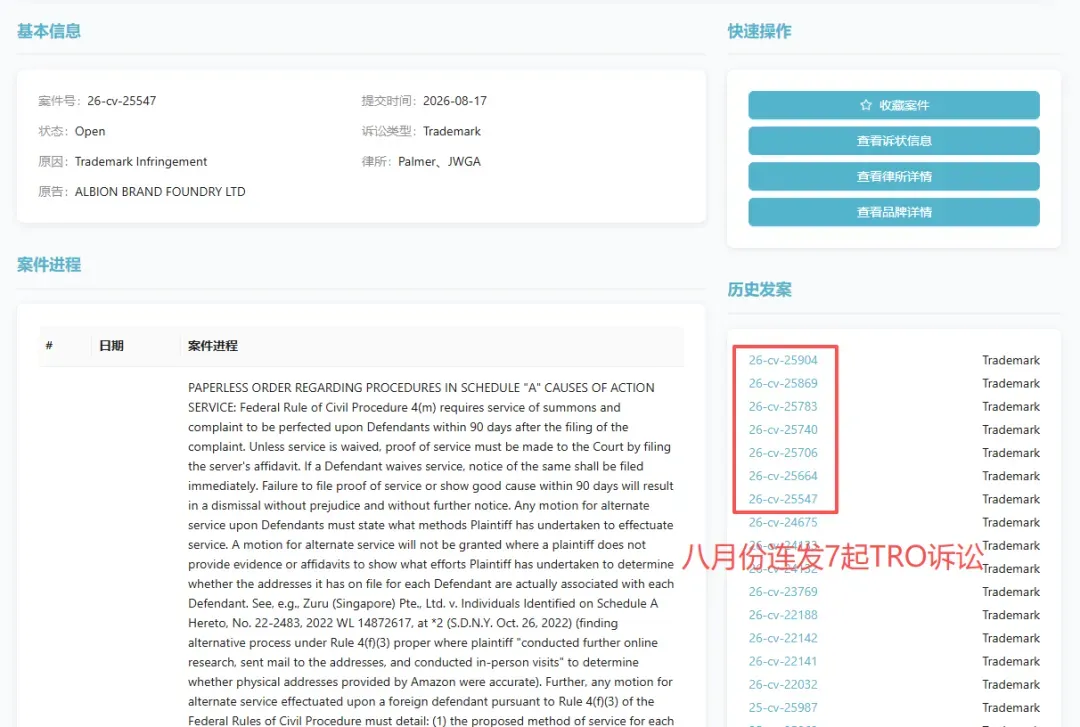The height and width of the screenshot is (727, 1080).
Task: Open case link 26-cv-22188
Action: [x=783, y=615]
